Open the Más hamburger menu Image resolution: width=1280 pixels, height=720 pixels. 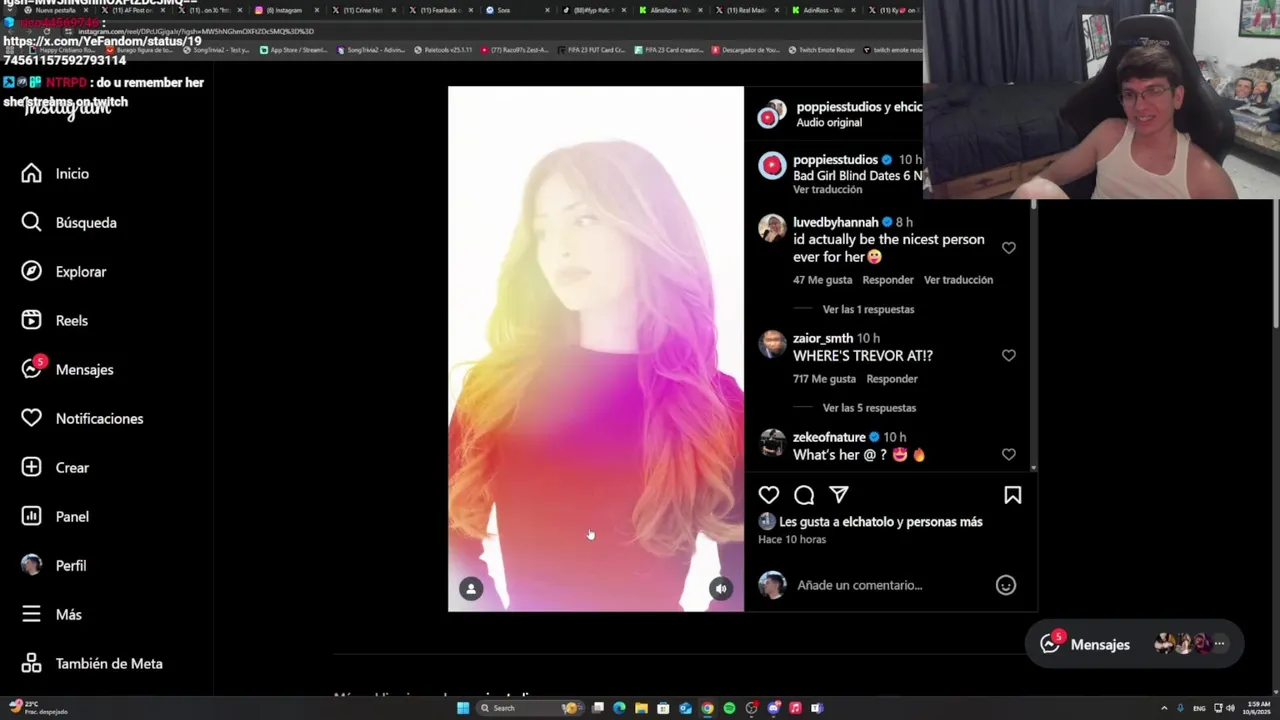(32, 614)
